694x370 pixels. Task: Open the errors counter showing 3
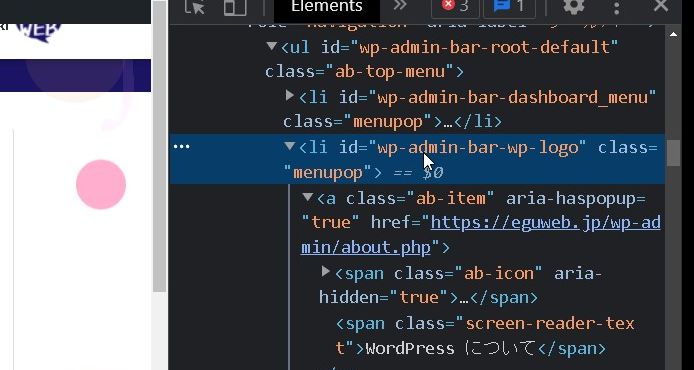pyautogui.click(x=455, y=7)
